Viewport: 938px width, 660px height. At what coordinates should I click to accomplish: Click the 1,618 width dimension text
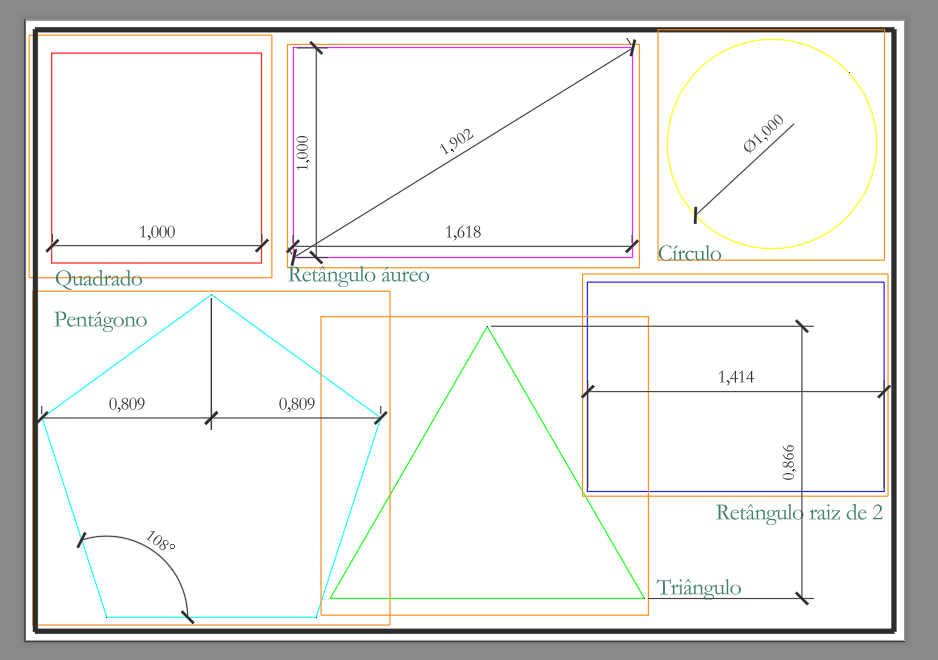pyautogui.click(x=462, y=232)
